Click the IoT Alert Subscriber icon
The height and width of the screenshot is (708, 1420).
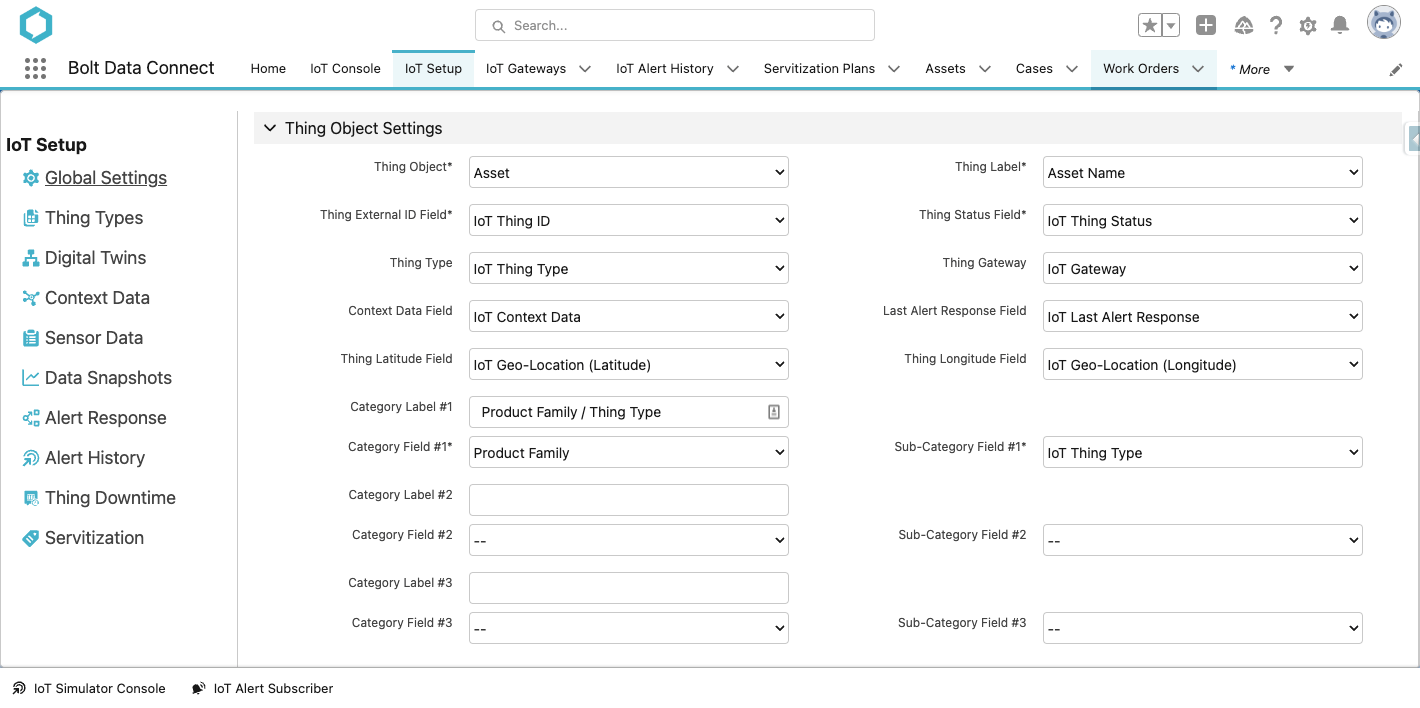[x=199, y=688]
